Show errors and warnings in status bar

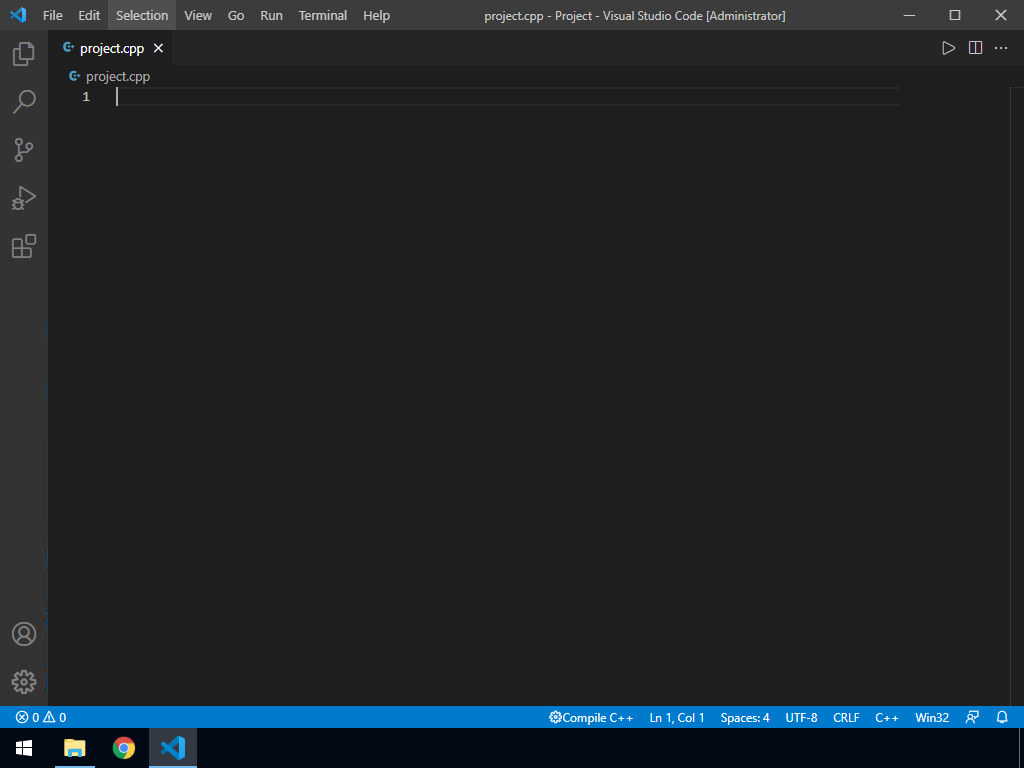[x=41, y=717]
